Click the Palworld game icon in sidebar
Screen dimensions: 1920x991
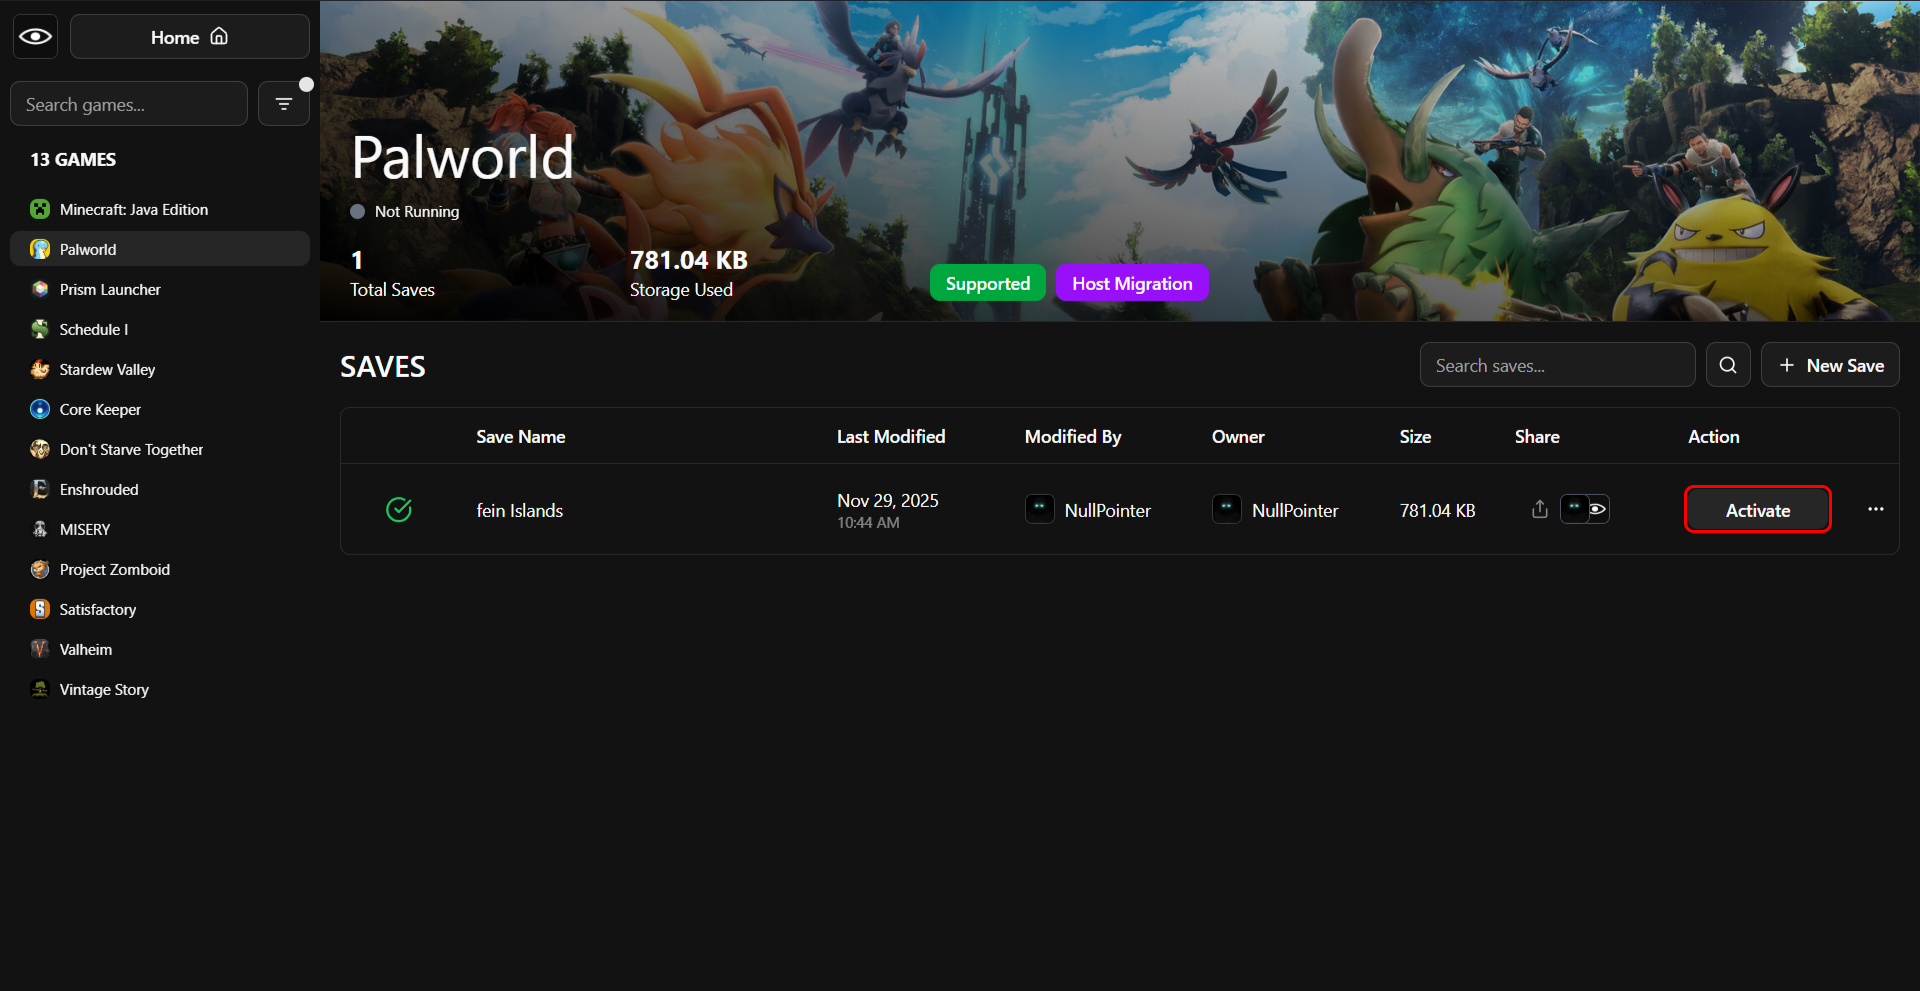40,249
